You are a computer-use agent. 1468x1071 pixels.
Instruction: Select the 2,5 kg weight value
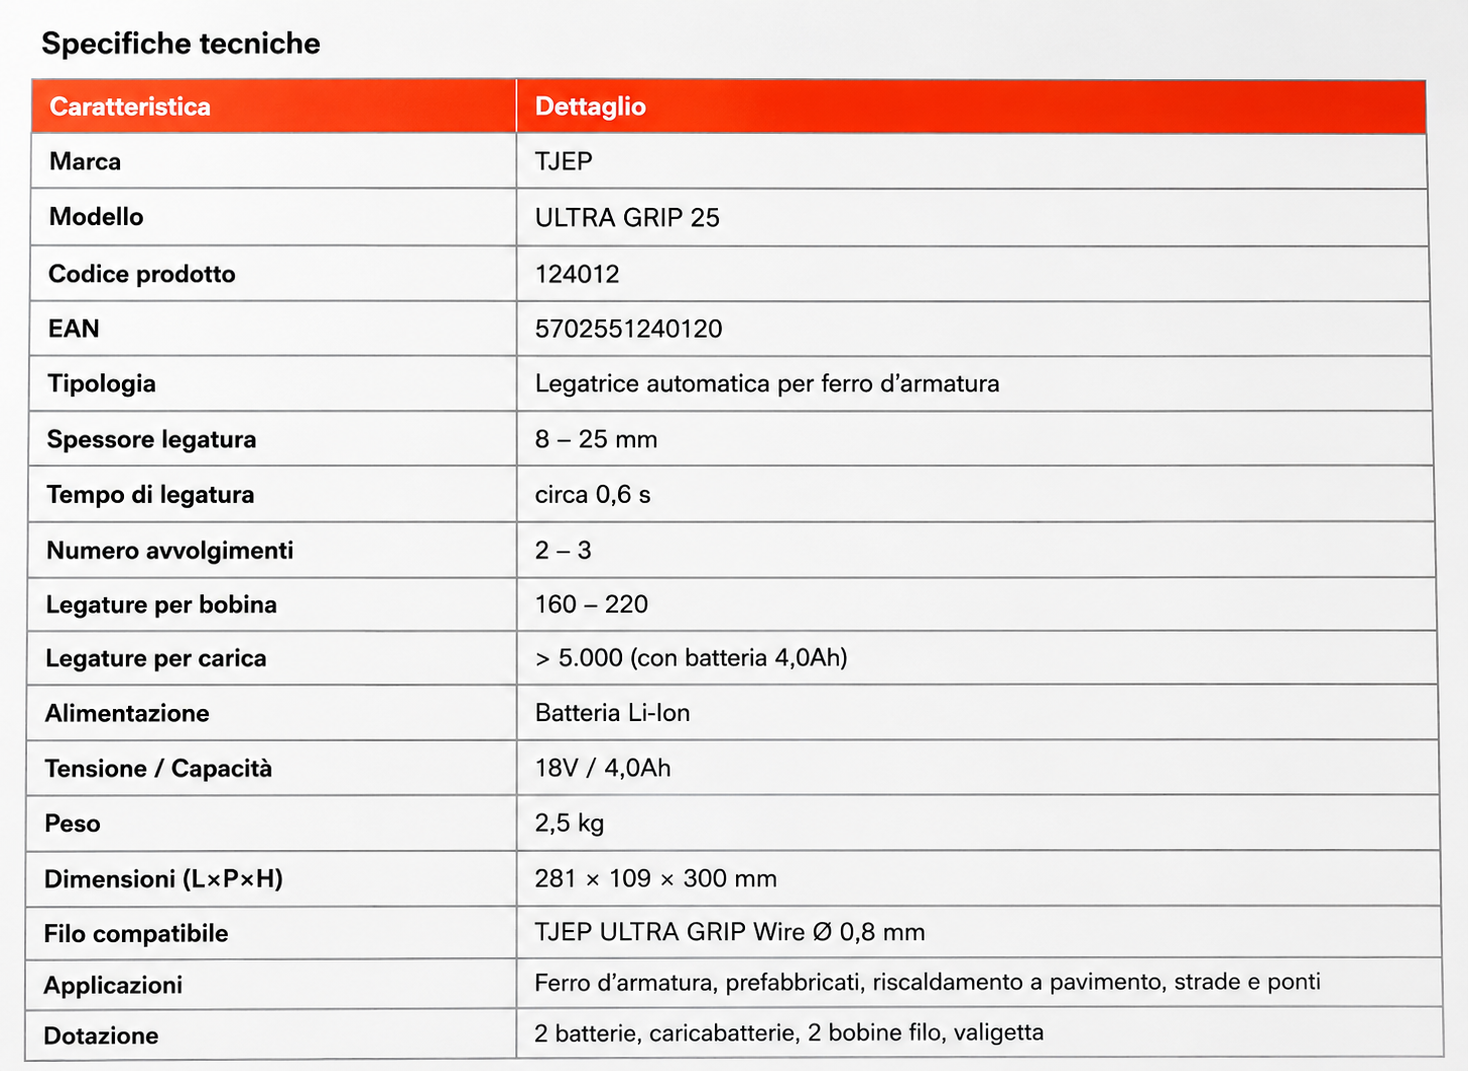[569, 823]
